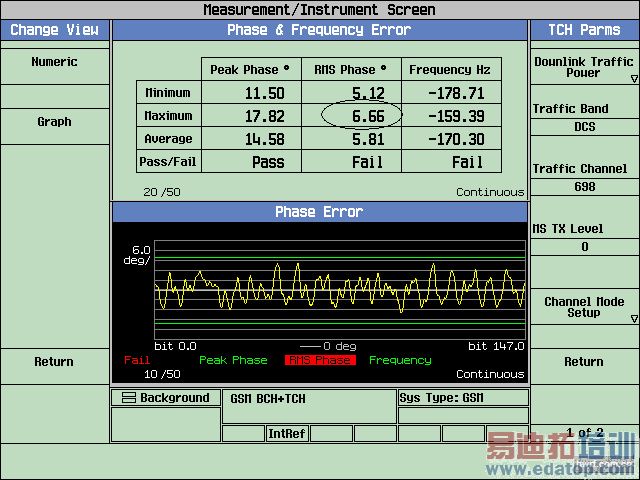The width and height of the screenshot is (640, 480).
Task: Click the highlighted RMS Phase legend
Action: [318, 360]
